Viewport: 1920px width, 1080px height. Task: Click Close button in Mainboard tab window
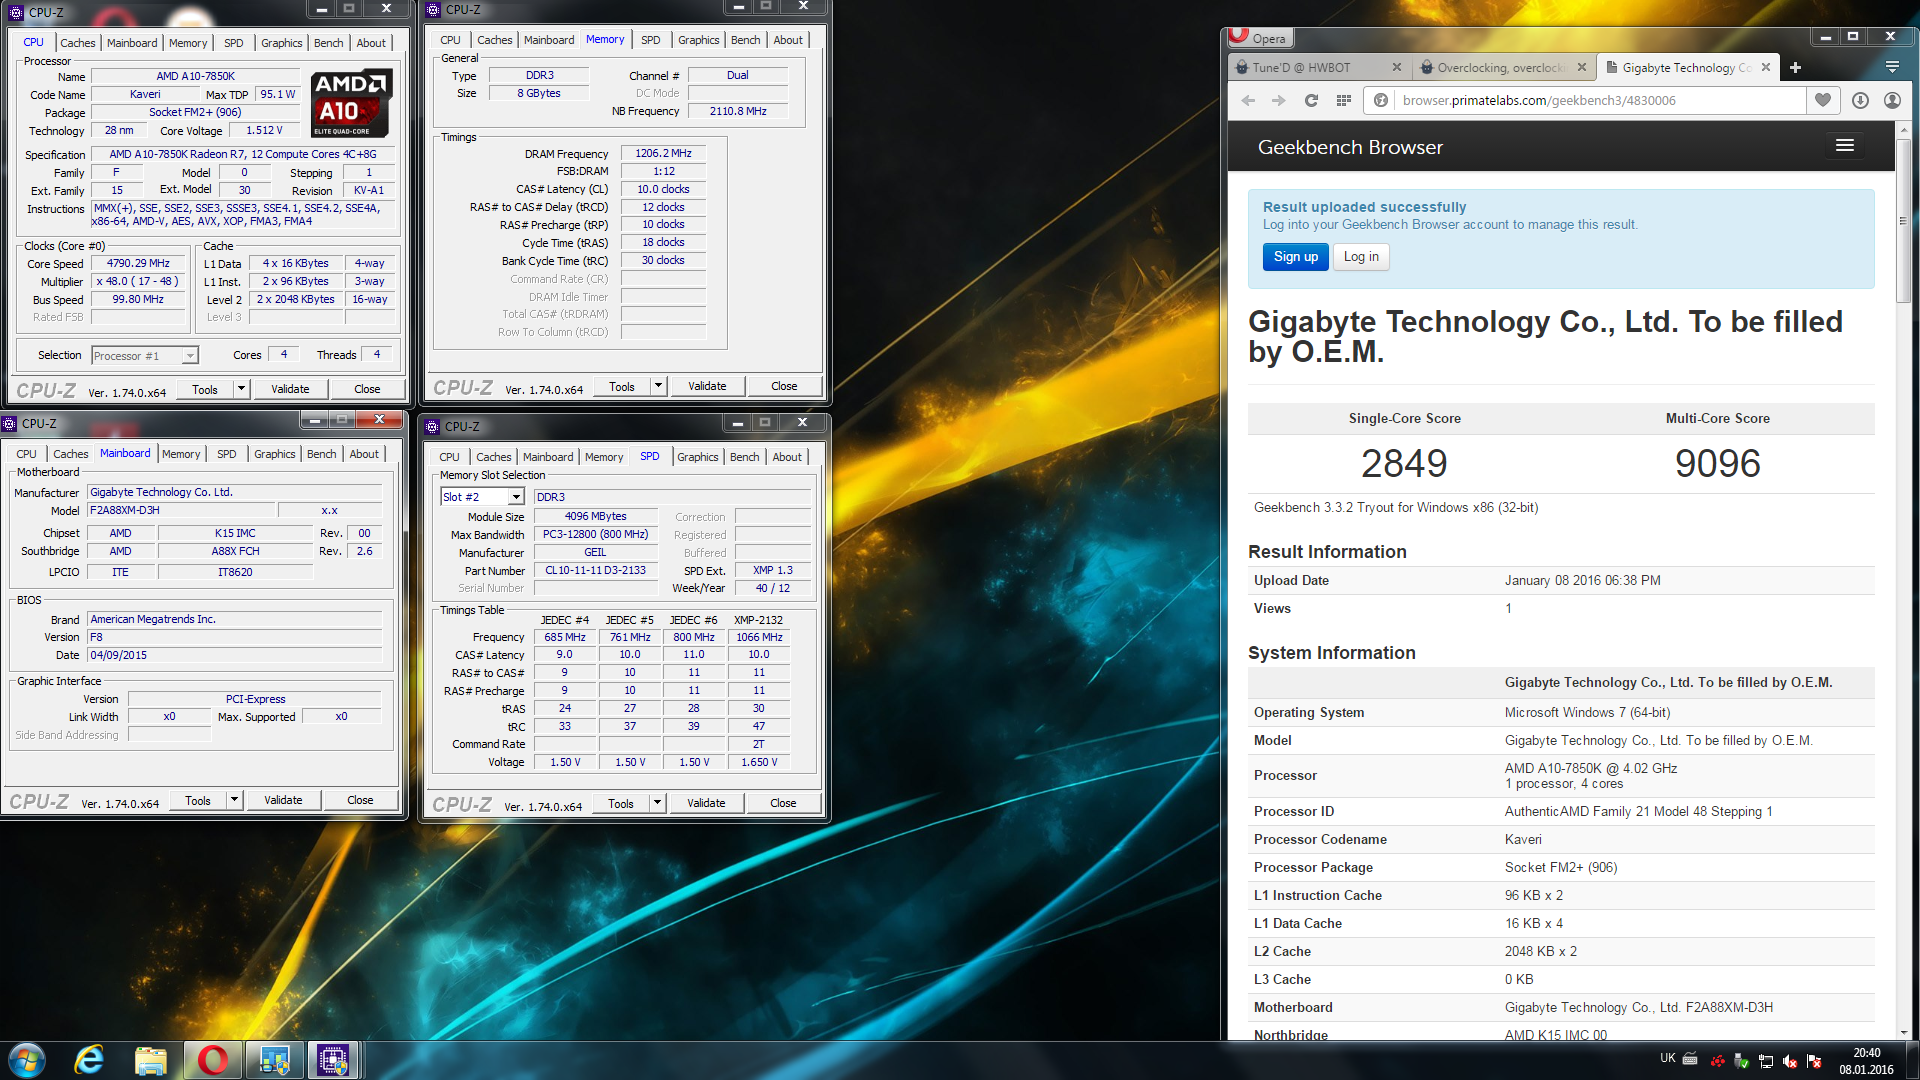[360, 800]
